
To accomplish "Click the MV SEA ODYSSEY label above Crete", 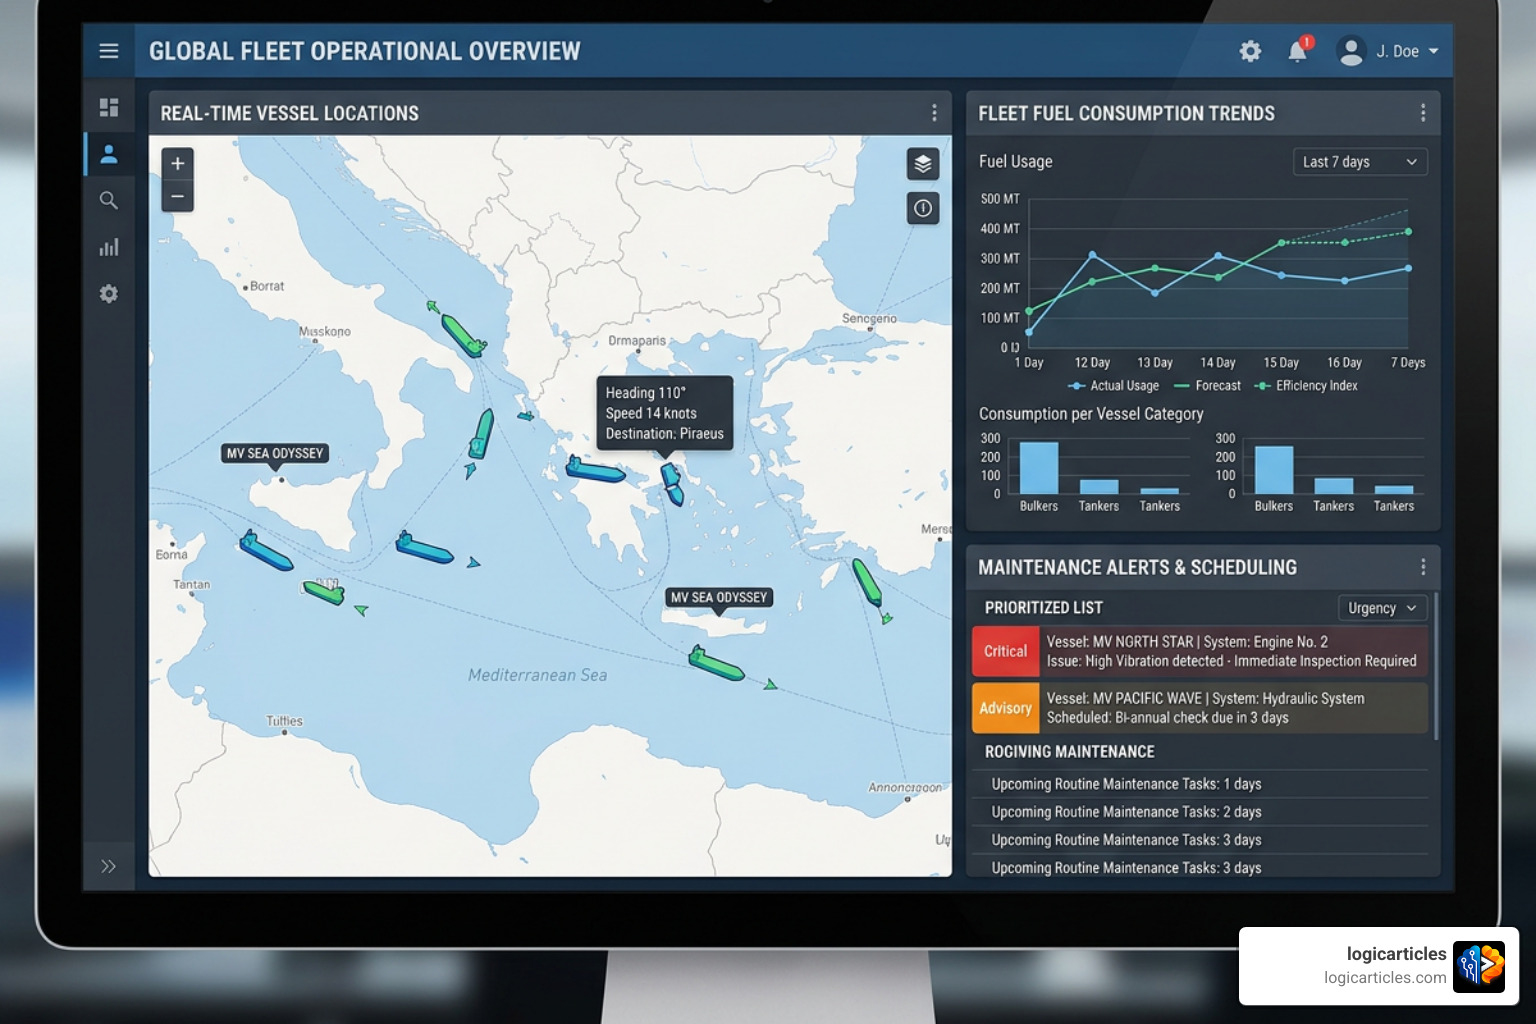I will pyautogui.click(x=719, y=598).
